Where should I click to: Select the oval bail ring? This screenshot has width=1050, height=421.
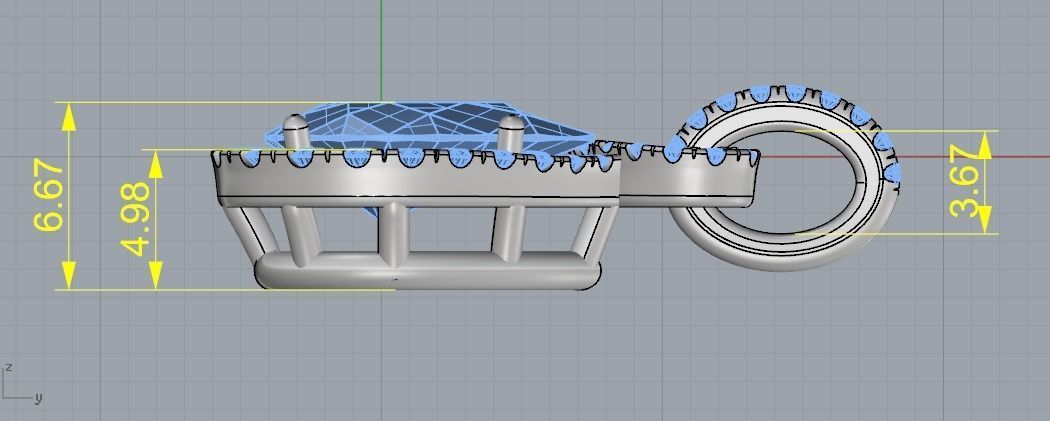click(785, 178)
